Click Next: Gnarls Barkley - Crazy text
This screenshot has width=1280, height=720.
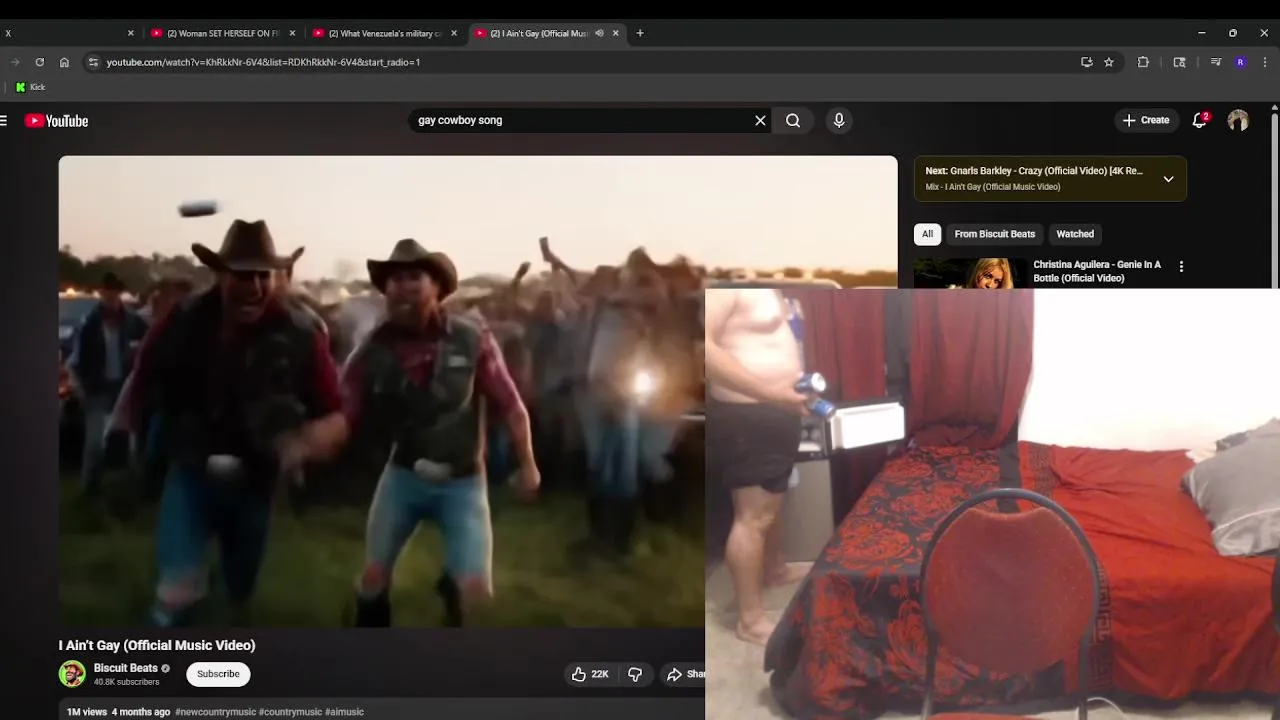(x=1034, y=171)
